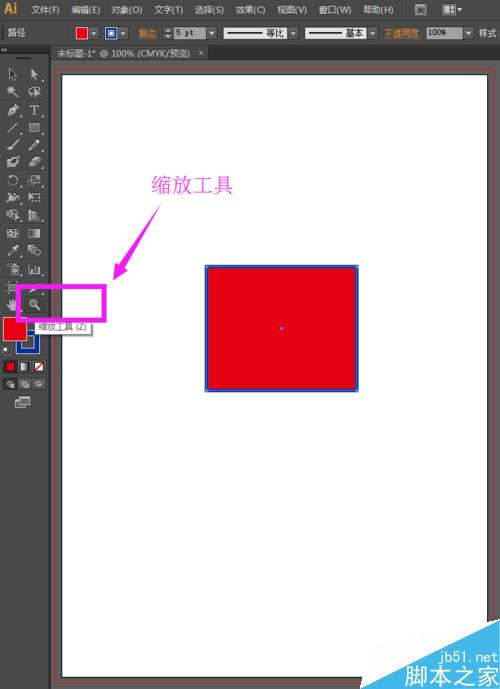Enable Draw Inside mode

[x=39, y=384]
